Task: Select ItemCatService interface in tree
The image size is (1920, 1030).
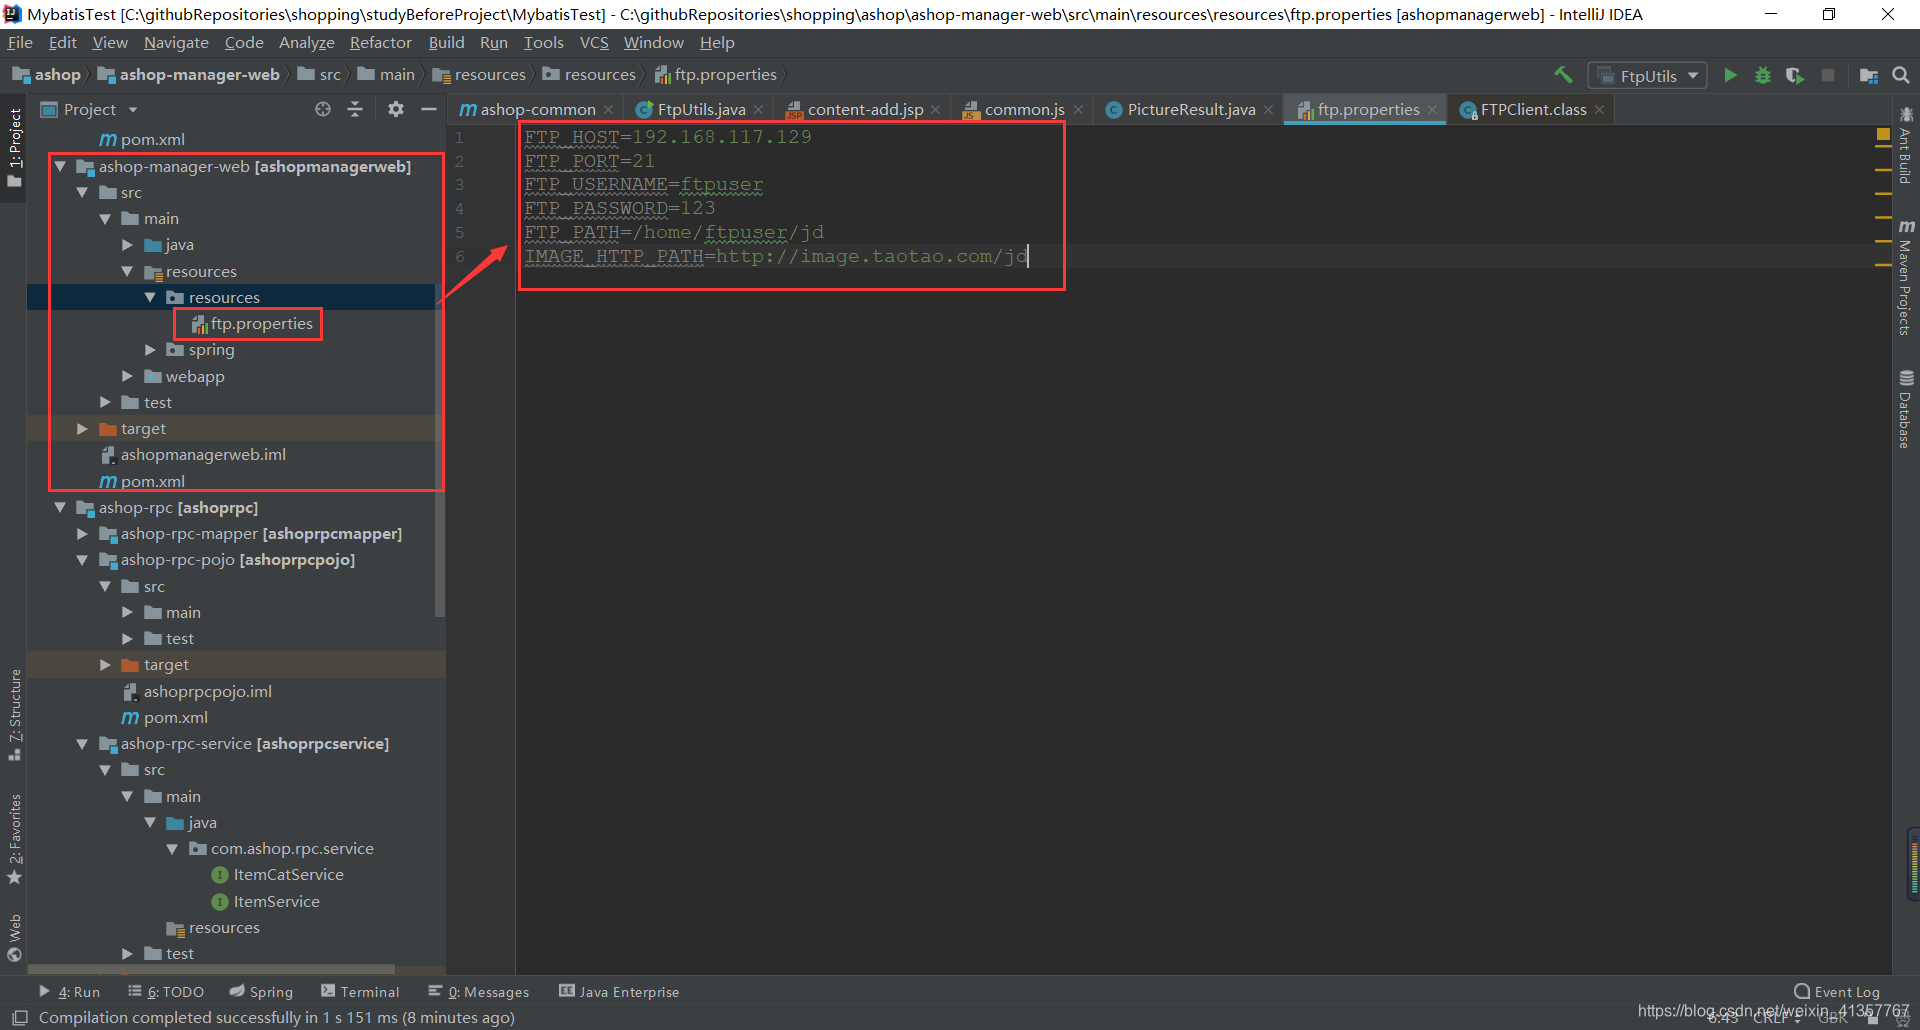Action: pyautogui.click(x=278, y=874)
